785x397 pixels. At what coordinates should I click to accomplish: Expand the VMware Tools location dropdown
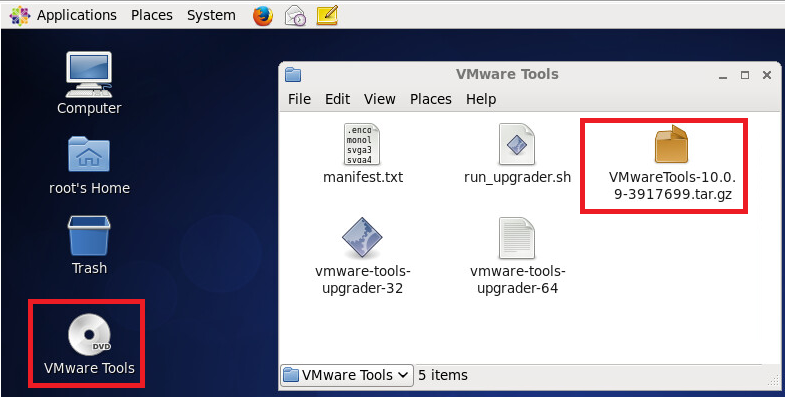tap(346, 375)
